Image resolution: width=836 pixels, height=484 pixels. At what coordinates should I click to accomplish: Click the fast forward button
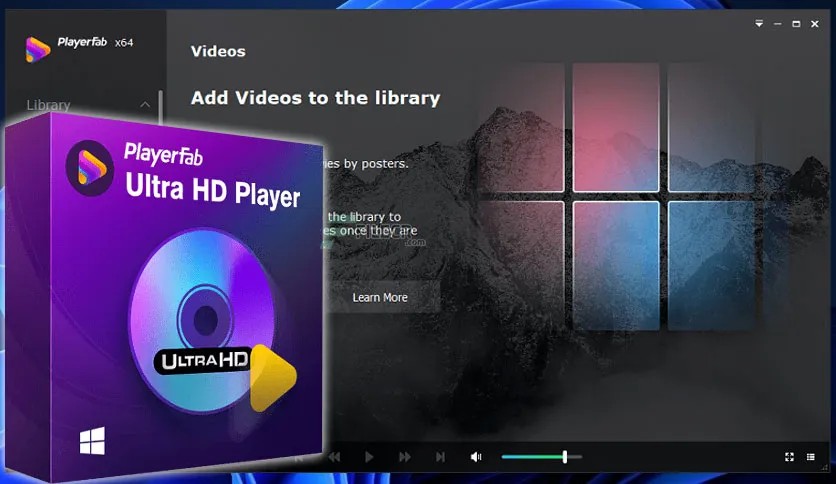pos(405,457)
